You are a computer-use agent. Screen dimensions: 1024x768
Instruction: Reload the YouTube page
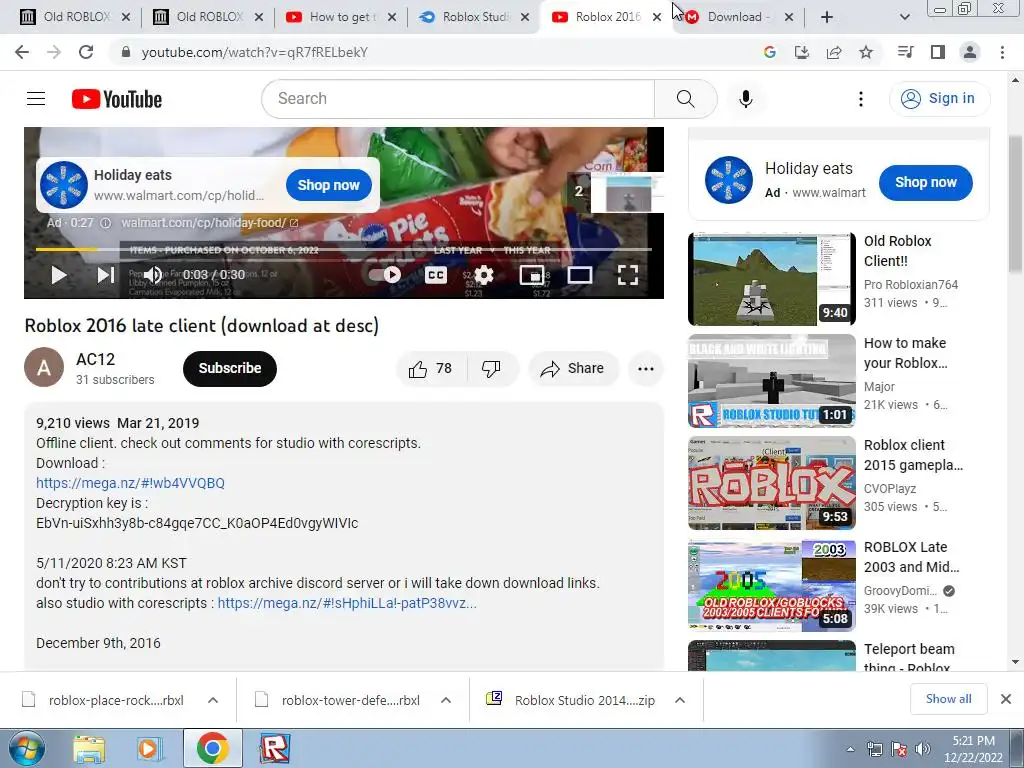tap(86, 52)
